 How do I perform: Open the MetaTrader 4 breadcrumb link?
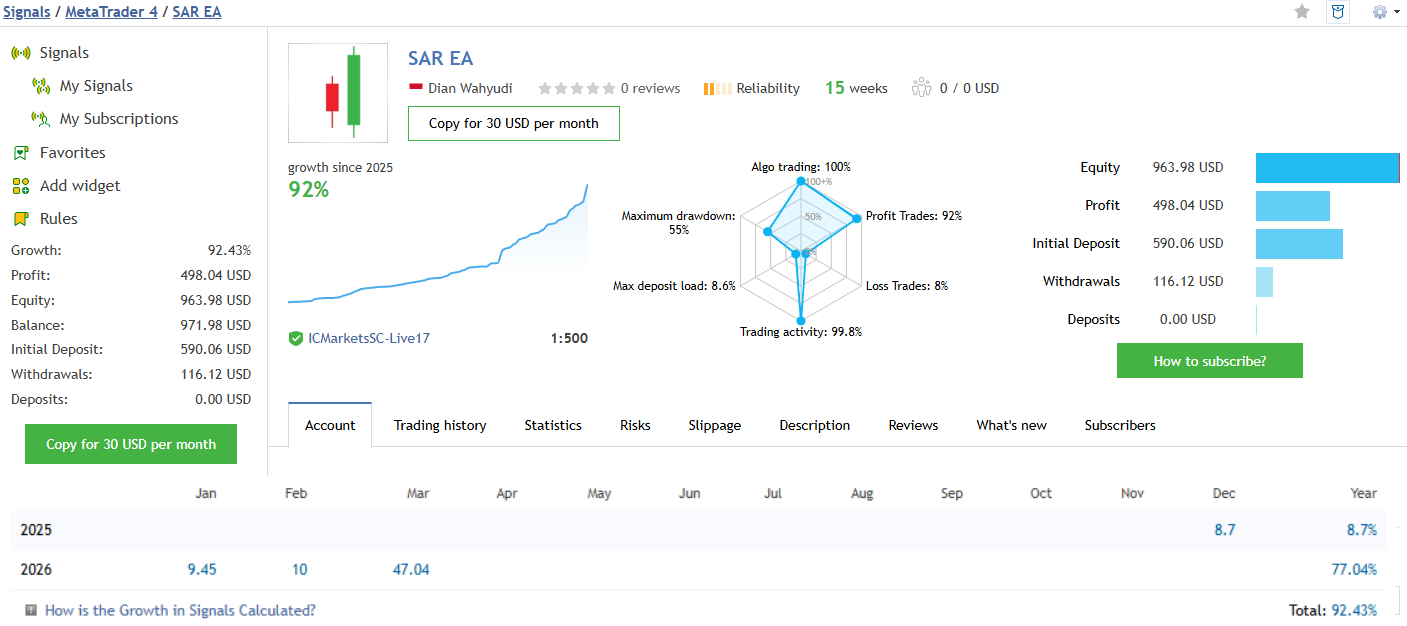pos(110,12)
